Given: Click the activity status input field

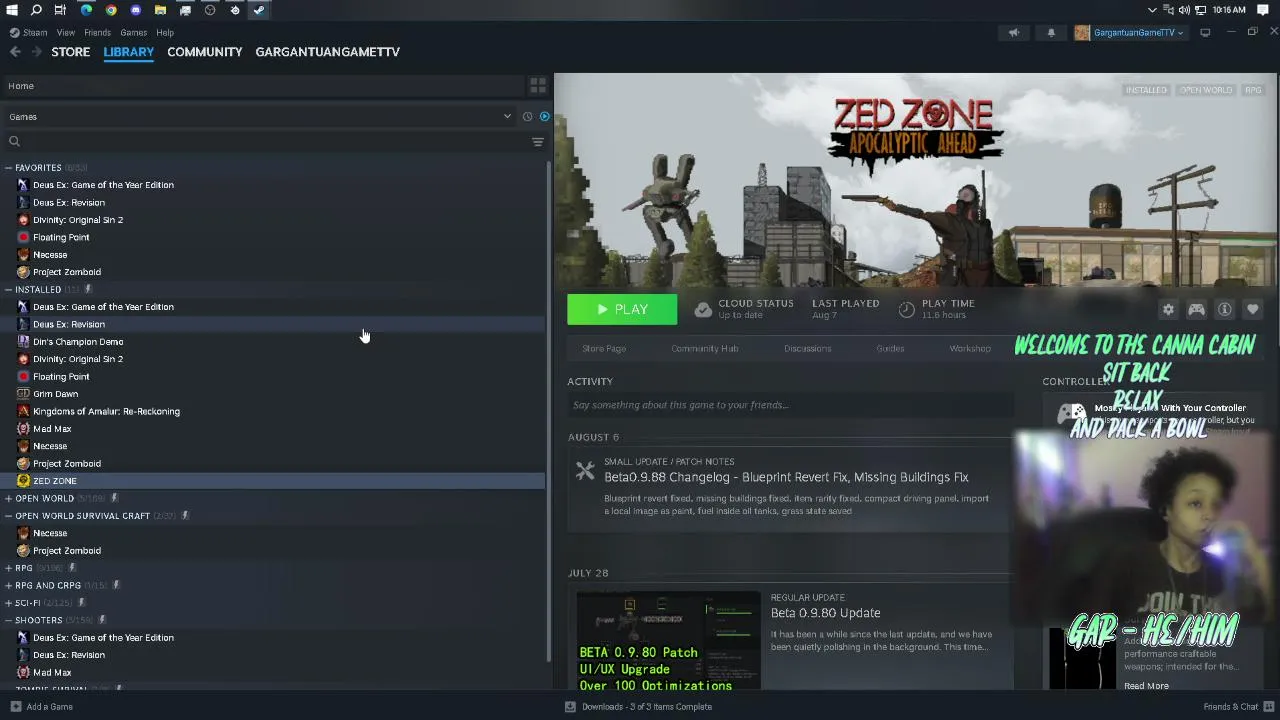Looking at the screenshot, I should [790, 405].
